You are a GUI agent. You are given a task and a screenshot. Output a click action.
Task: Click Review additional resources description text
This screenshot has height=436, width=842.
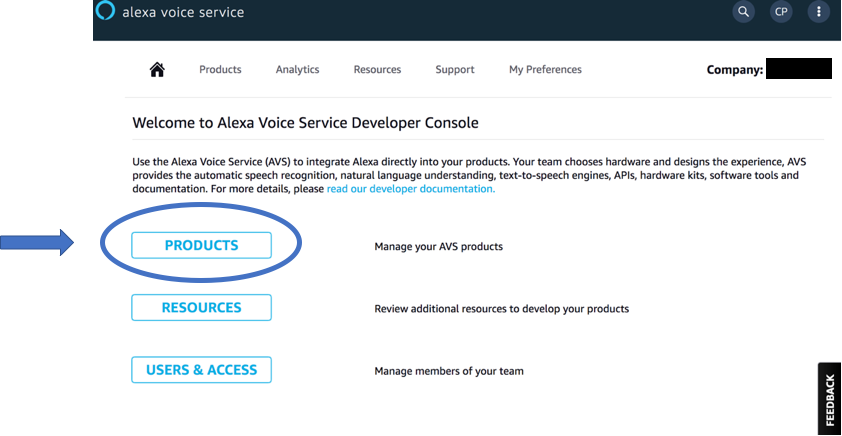coord(502,309)
